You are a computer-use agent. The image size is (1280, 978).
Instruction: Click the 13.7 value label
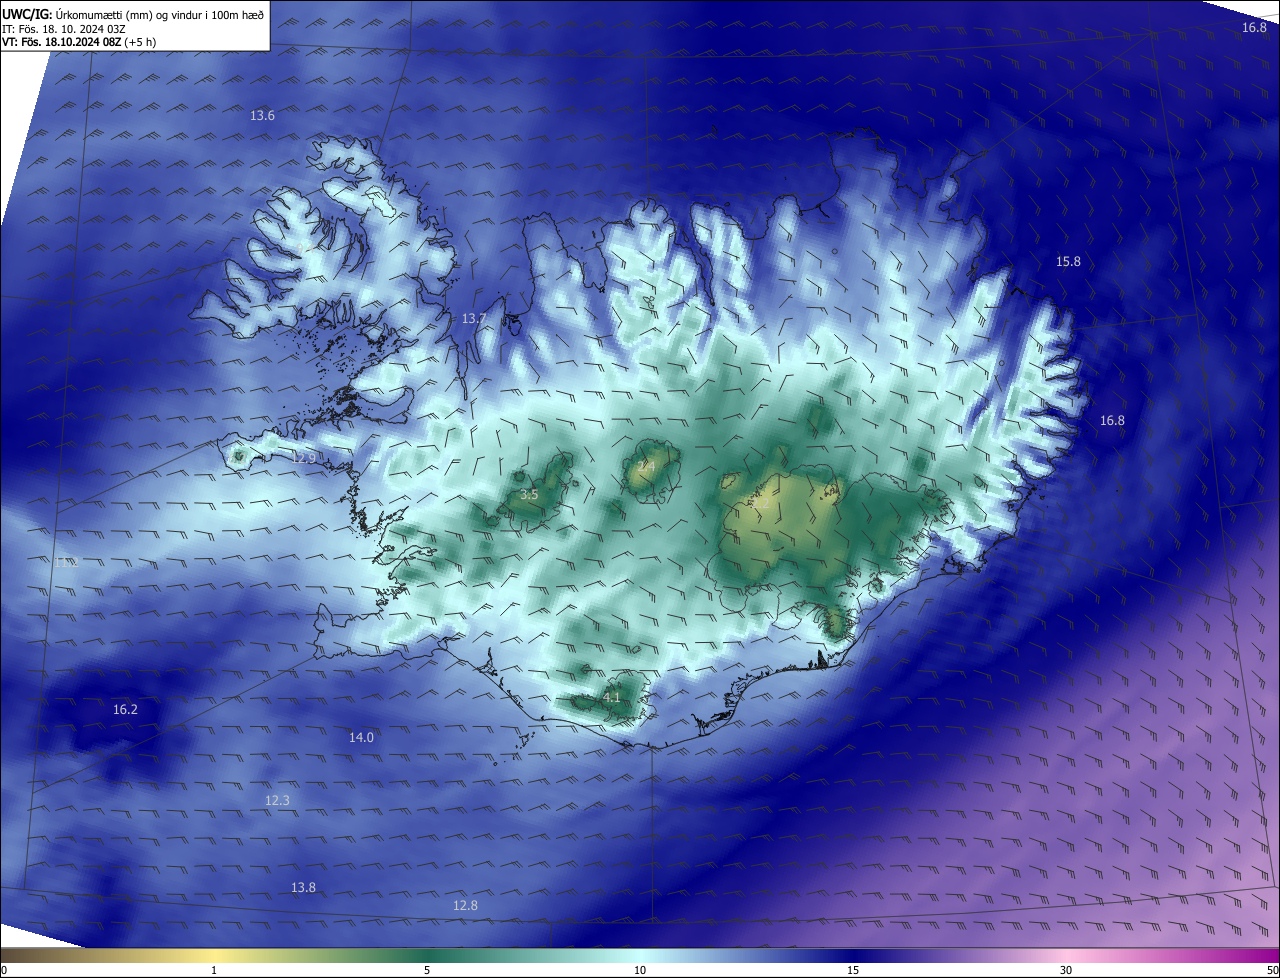(x=474, y=318)
